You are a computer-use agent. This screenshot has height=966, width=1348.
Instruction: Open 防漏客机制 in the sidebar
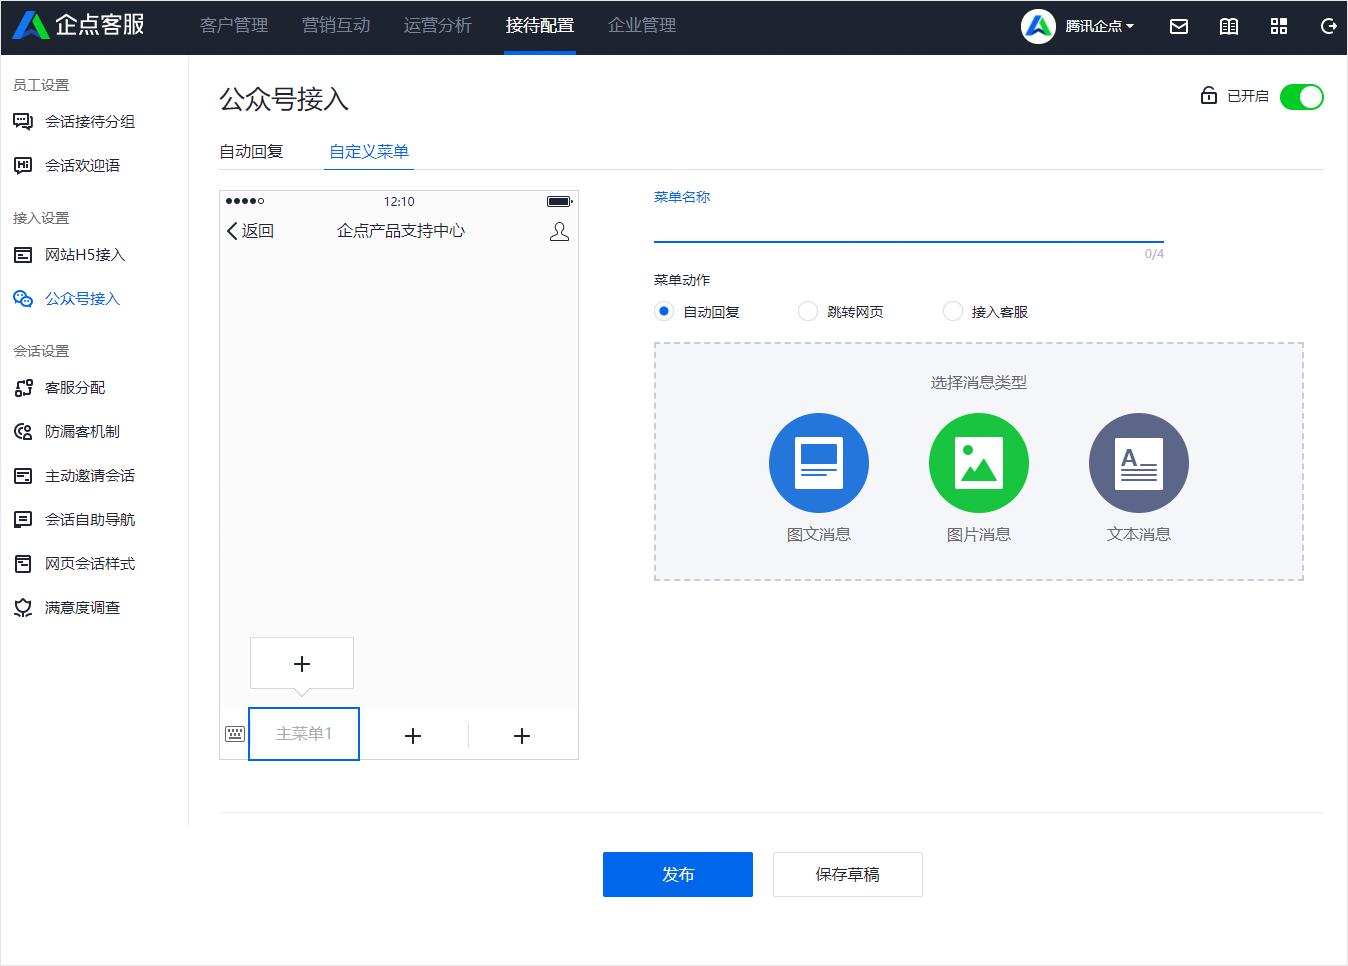[80, 431]
